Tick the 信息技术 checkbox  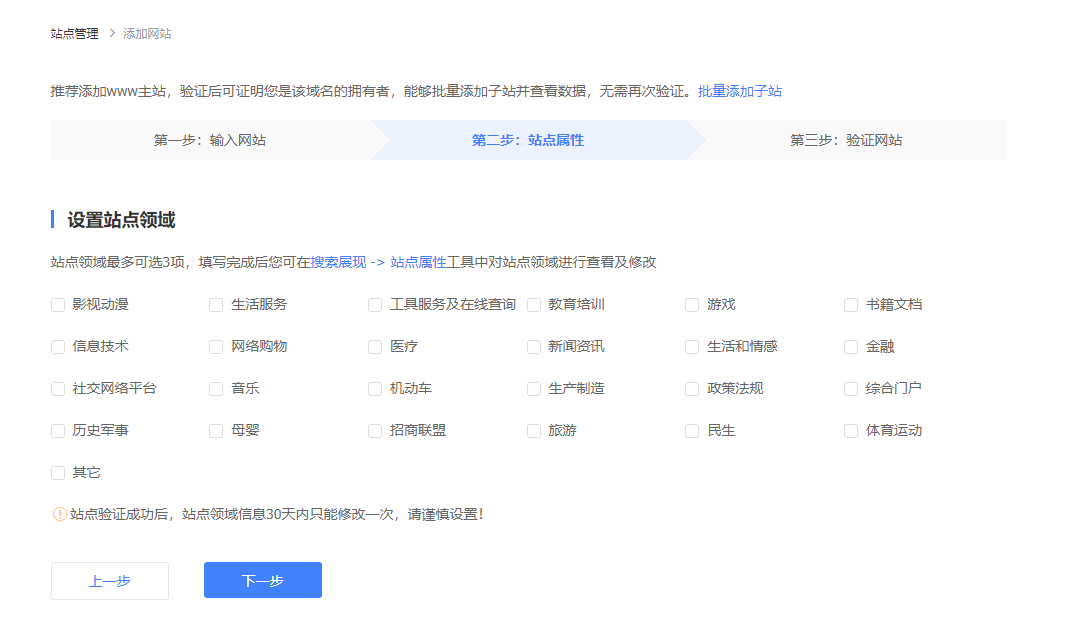click(x=58, y=347)
